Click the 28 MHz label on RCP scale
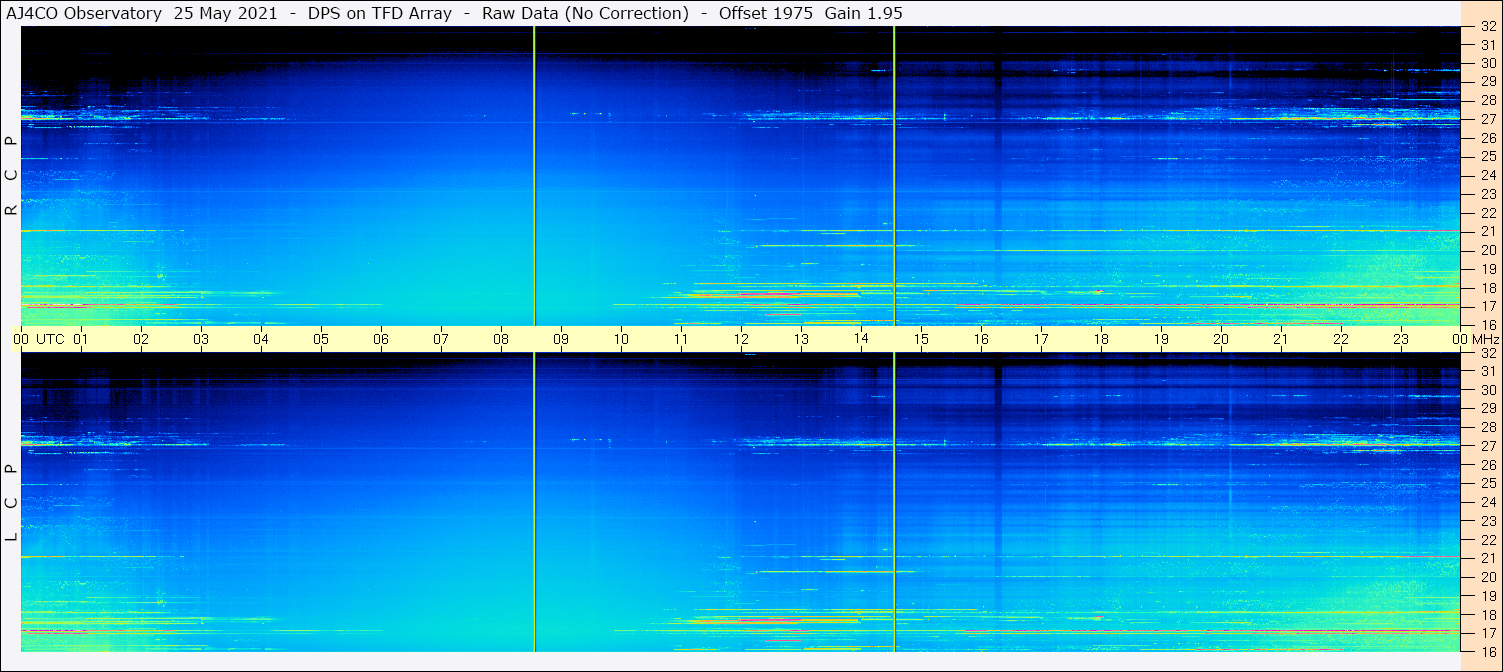Image resolution: width=1503 pixels, height=672 pixels. (x=1487, y=101)
